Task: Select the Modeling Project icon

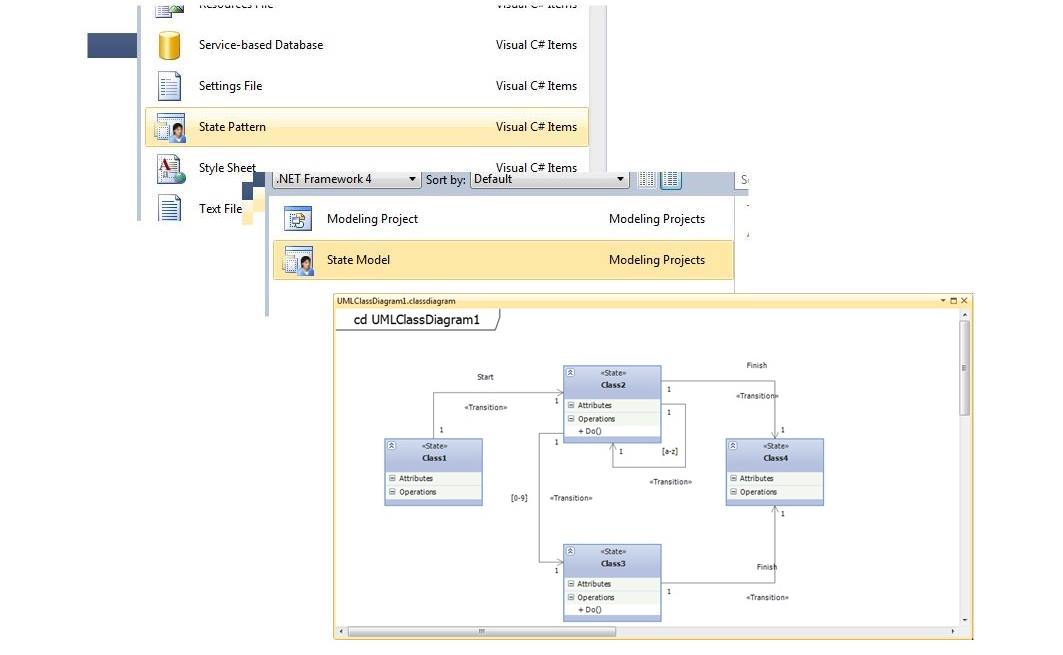Action: pos(297,219)
